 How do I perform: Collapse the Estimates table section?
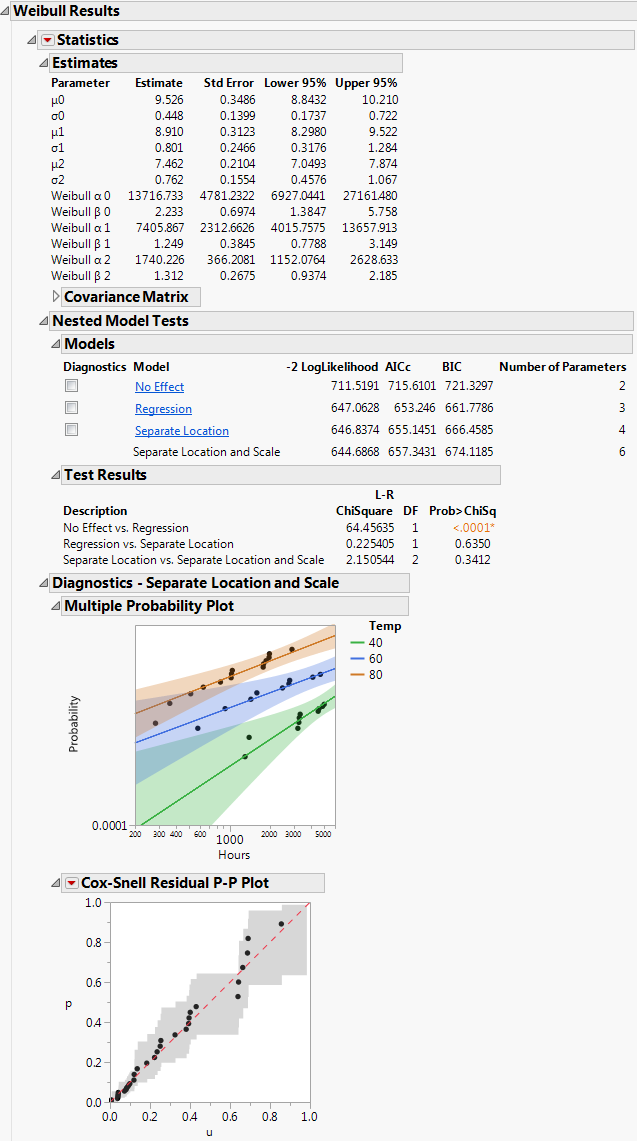pyautogui.click(x=43, y=63)
